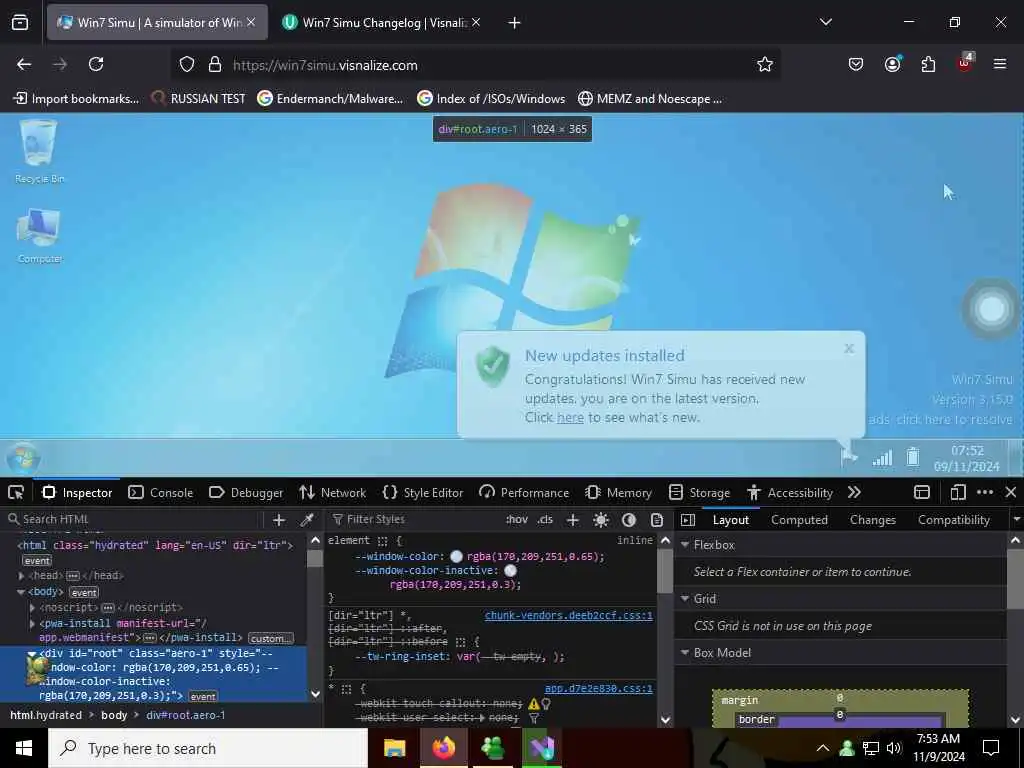Open the Network panel
Screen dimensions: 1024x768
click(x=333, y=492)
